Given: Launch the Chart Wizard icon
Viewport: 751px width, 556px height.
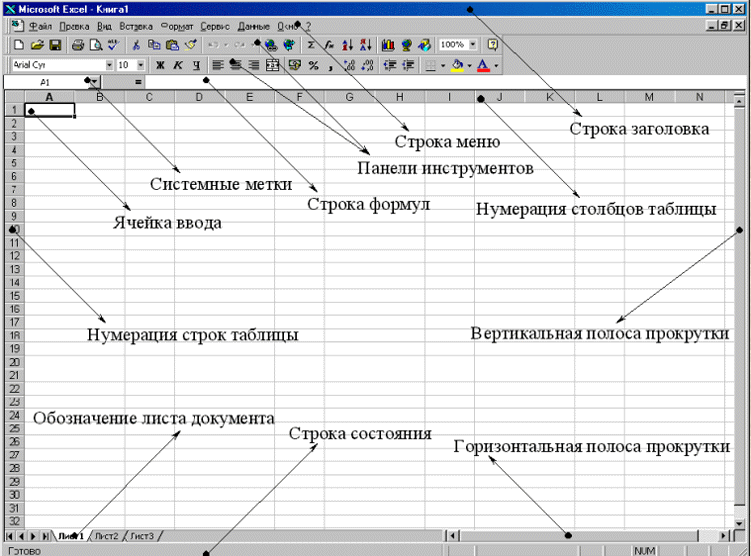Looking at the screenshot, I should point(388,45).
